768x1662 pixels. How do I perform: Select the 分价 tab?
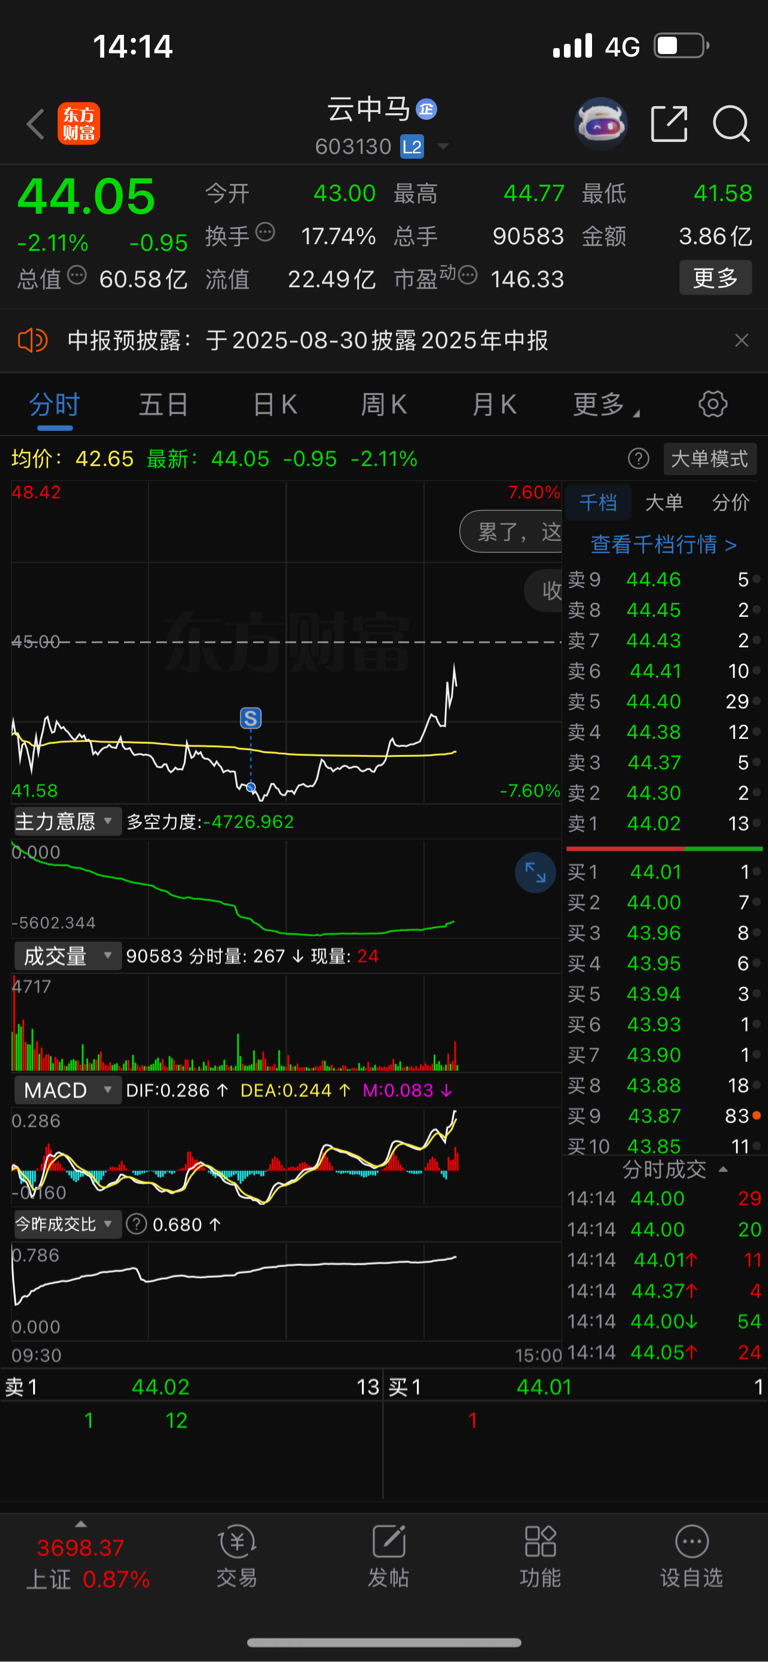pos(730,502)
